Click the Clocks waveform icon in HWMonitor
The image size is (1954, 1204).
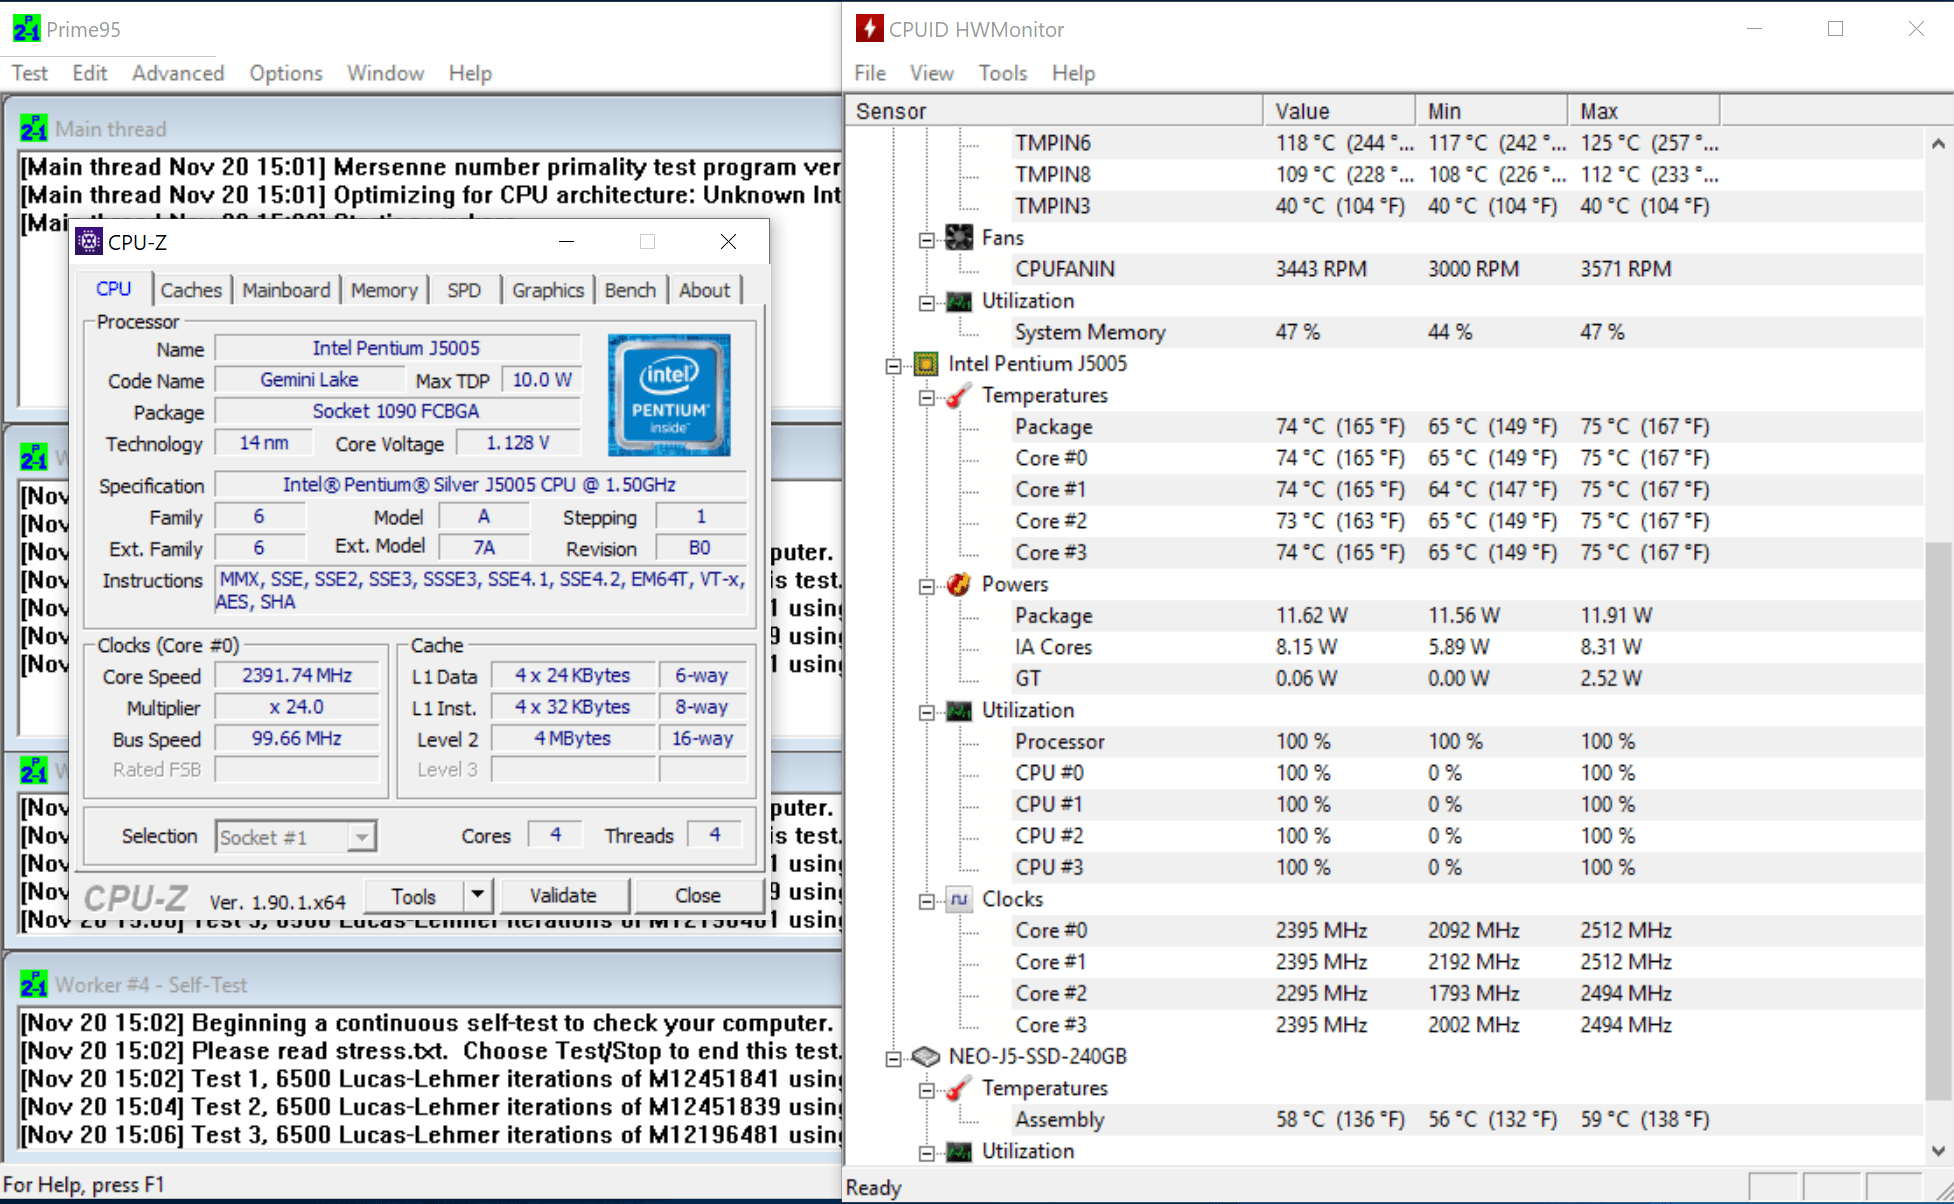click(x=959, y=899)
